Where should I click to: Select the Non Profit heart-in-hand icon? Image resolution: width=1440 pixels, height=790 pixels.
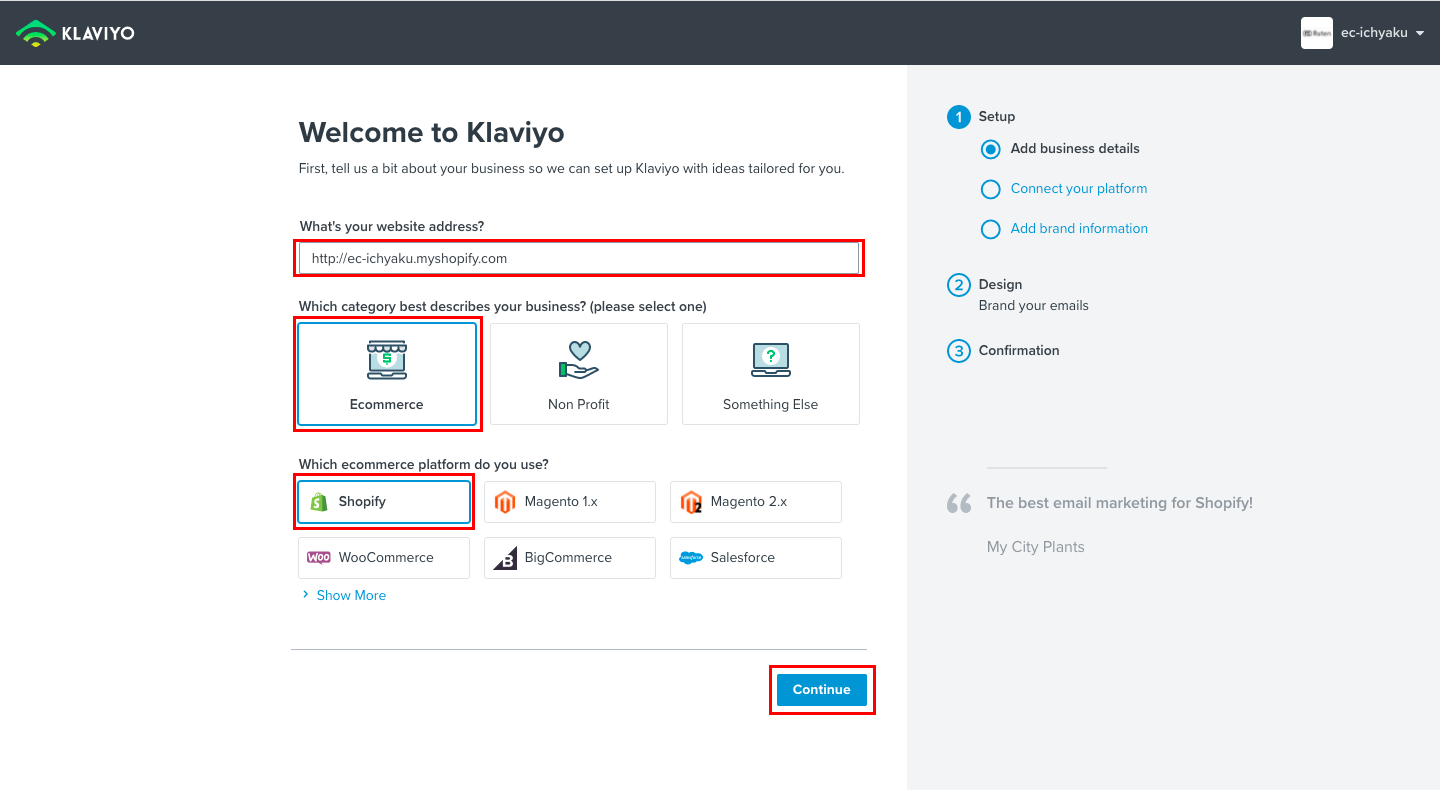tap(579, 360)
